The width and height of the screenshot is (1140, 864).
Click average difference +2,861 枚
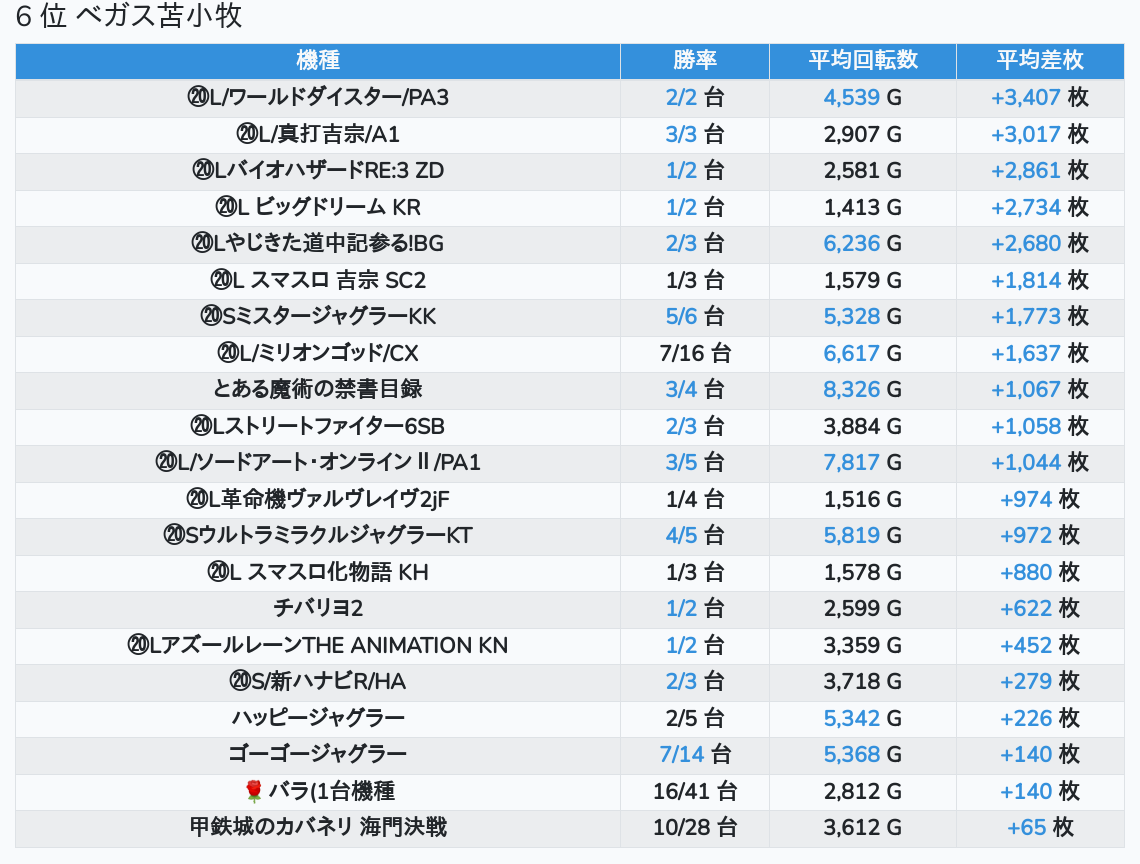[x=1040, y=170]
